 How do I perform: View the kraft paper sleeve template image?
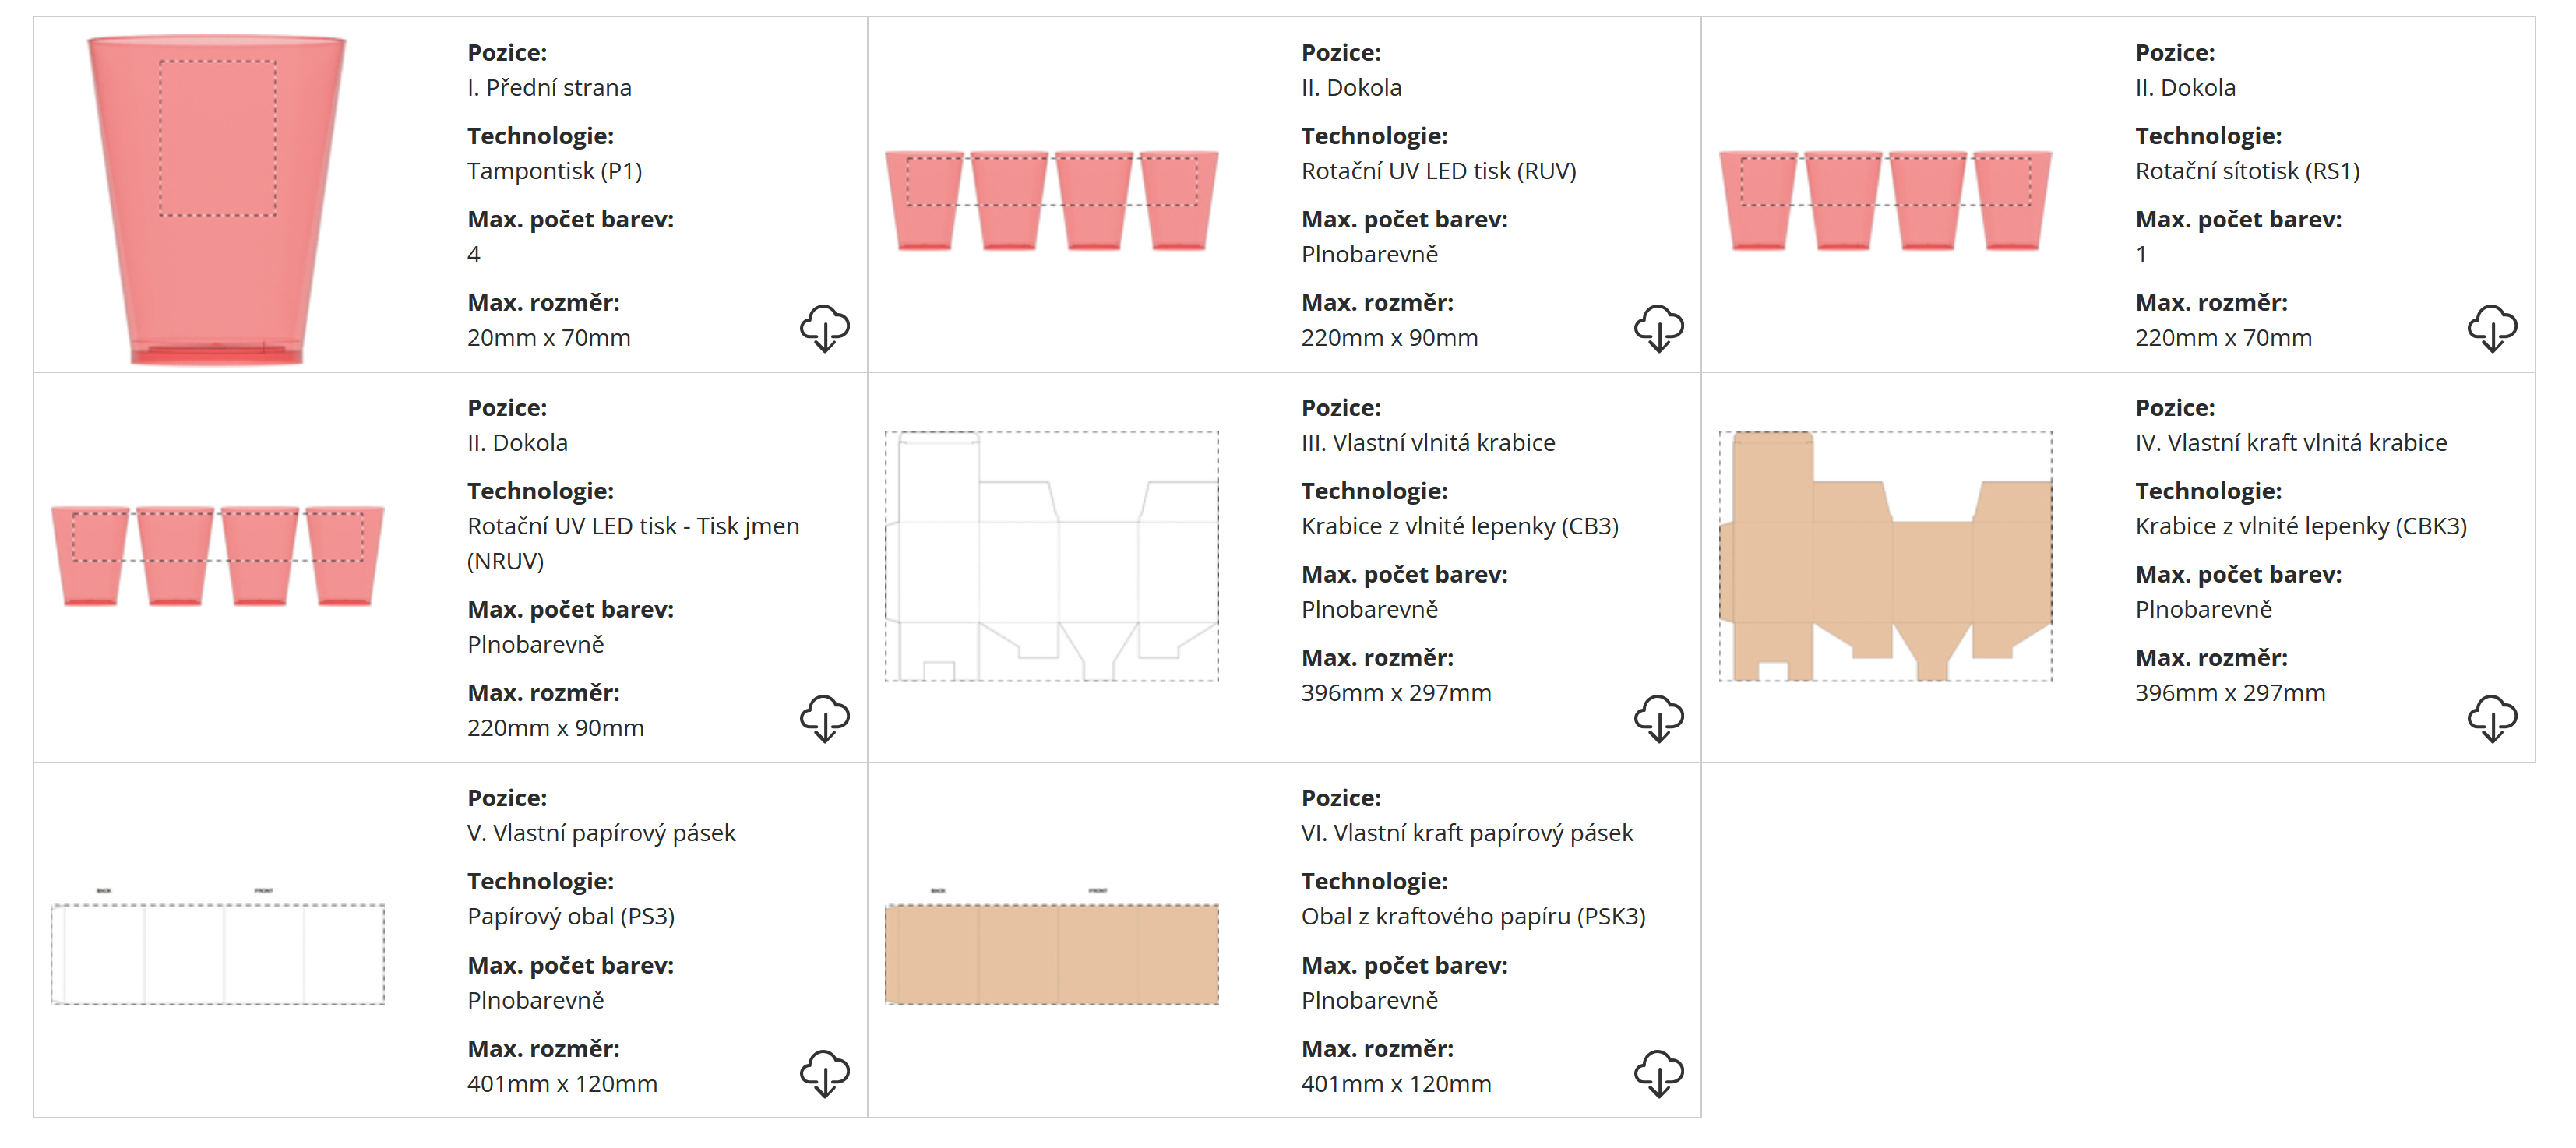1051,953
